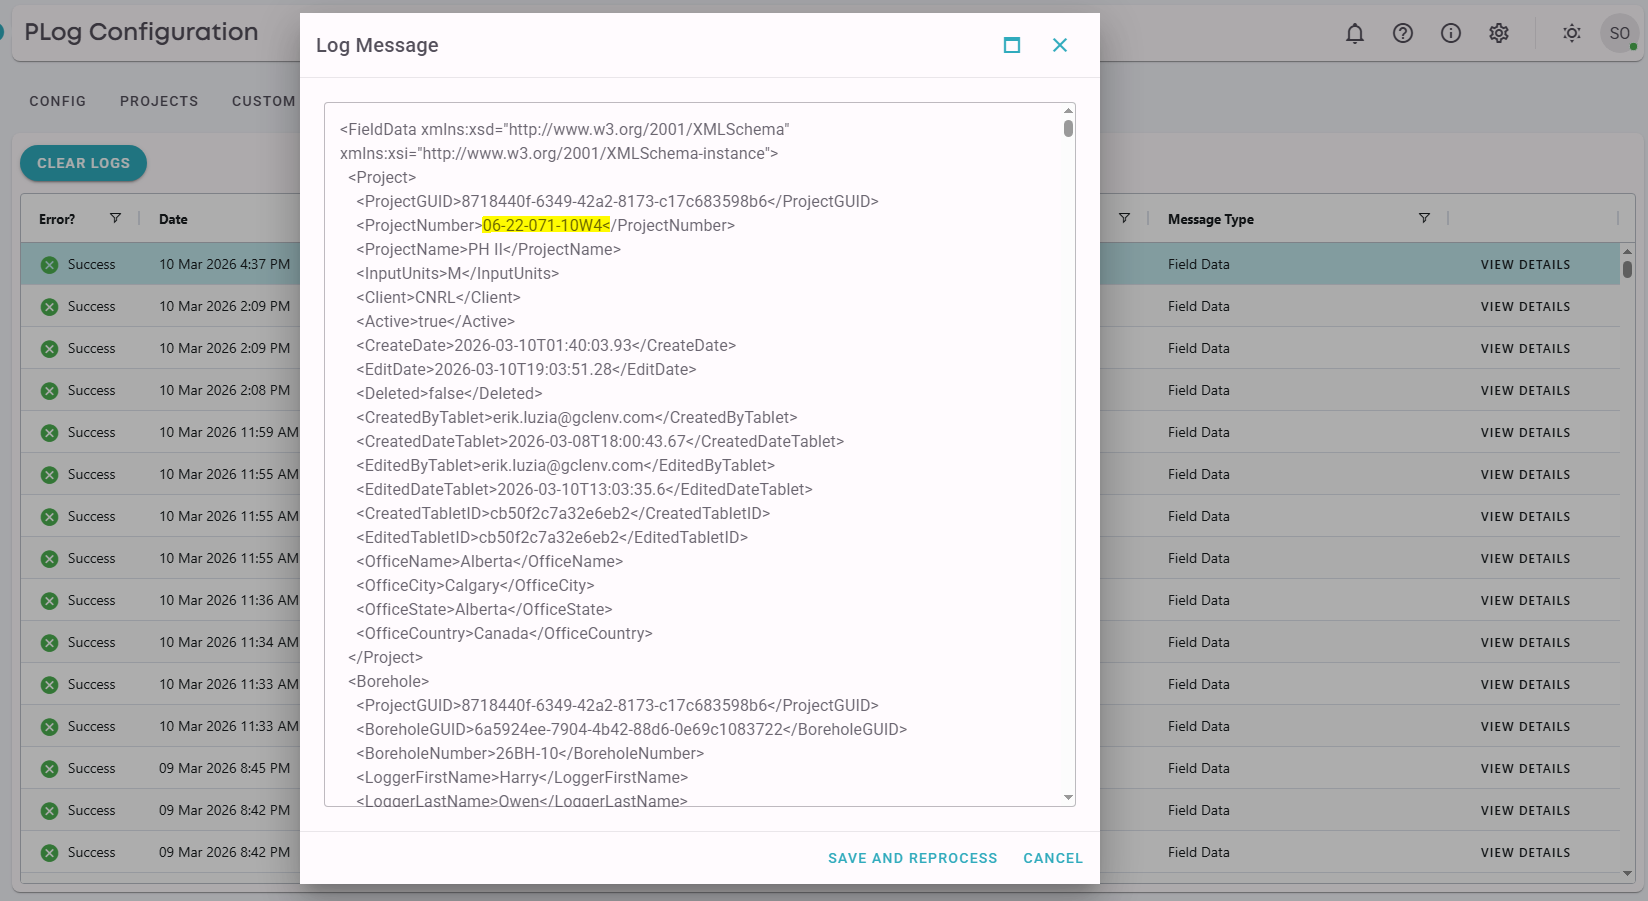Open the help question mark icon
Viewport: 1648px width, 901px height.
1403,34
